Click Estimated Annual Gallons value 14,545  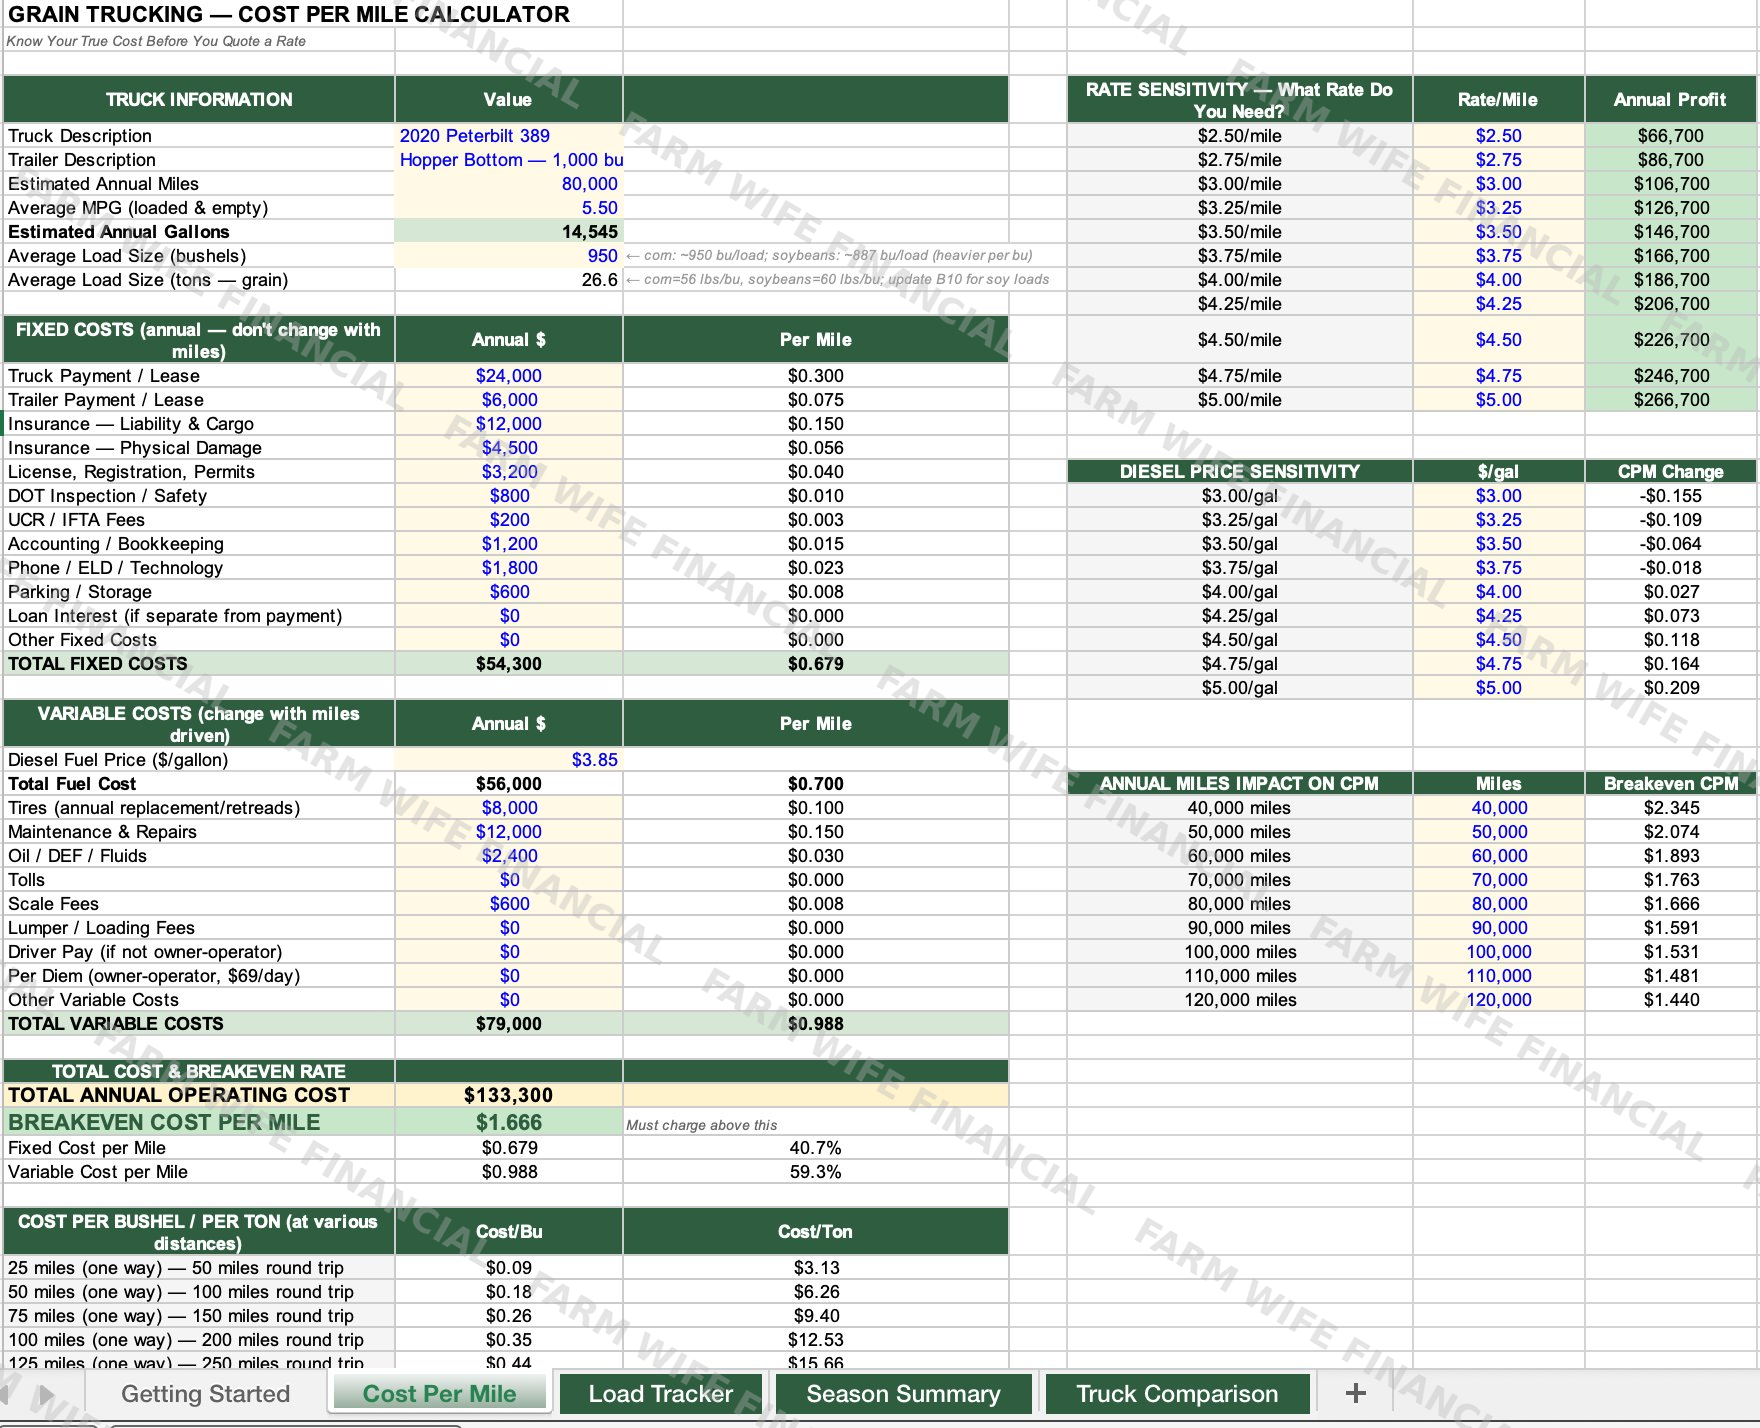[x=509, y=232]
